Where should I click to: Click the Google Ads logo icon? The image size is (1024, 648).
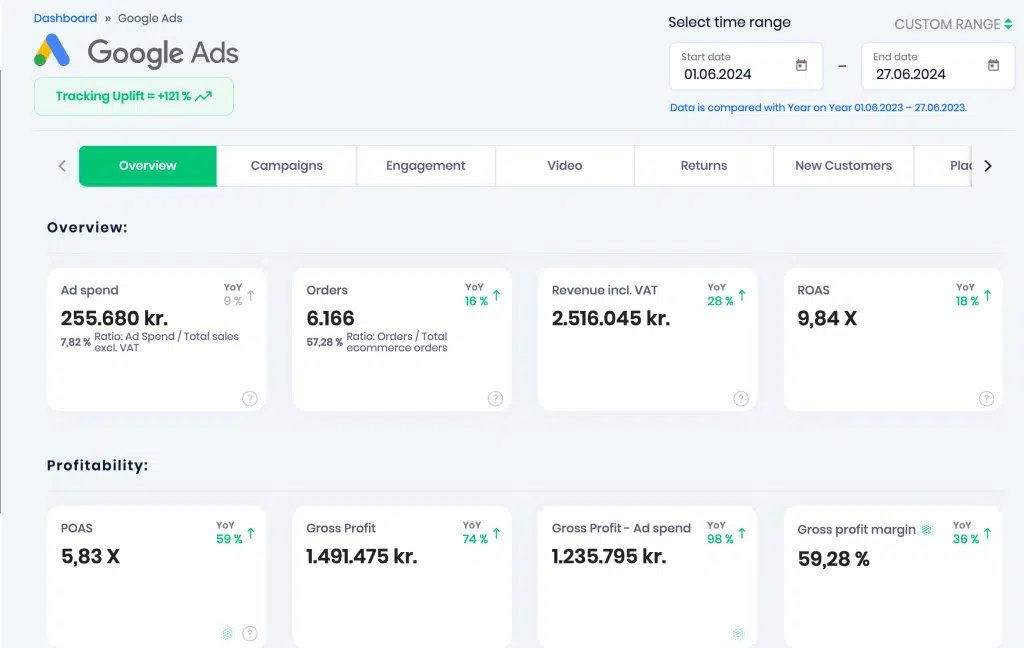(52, 50)
